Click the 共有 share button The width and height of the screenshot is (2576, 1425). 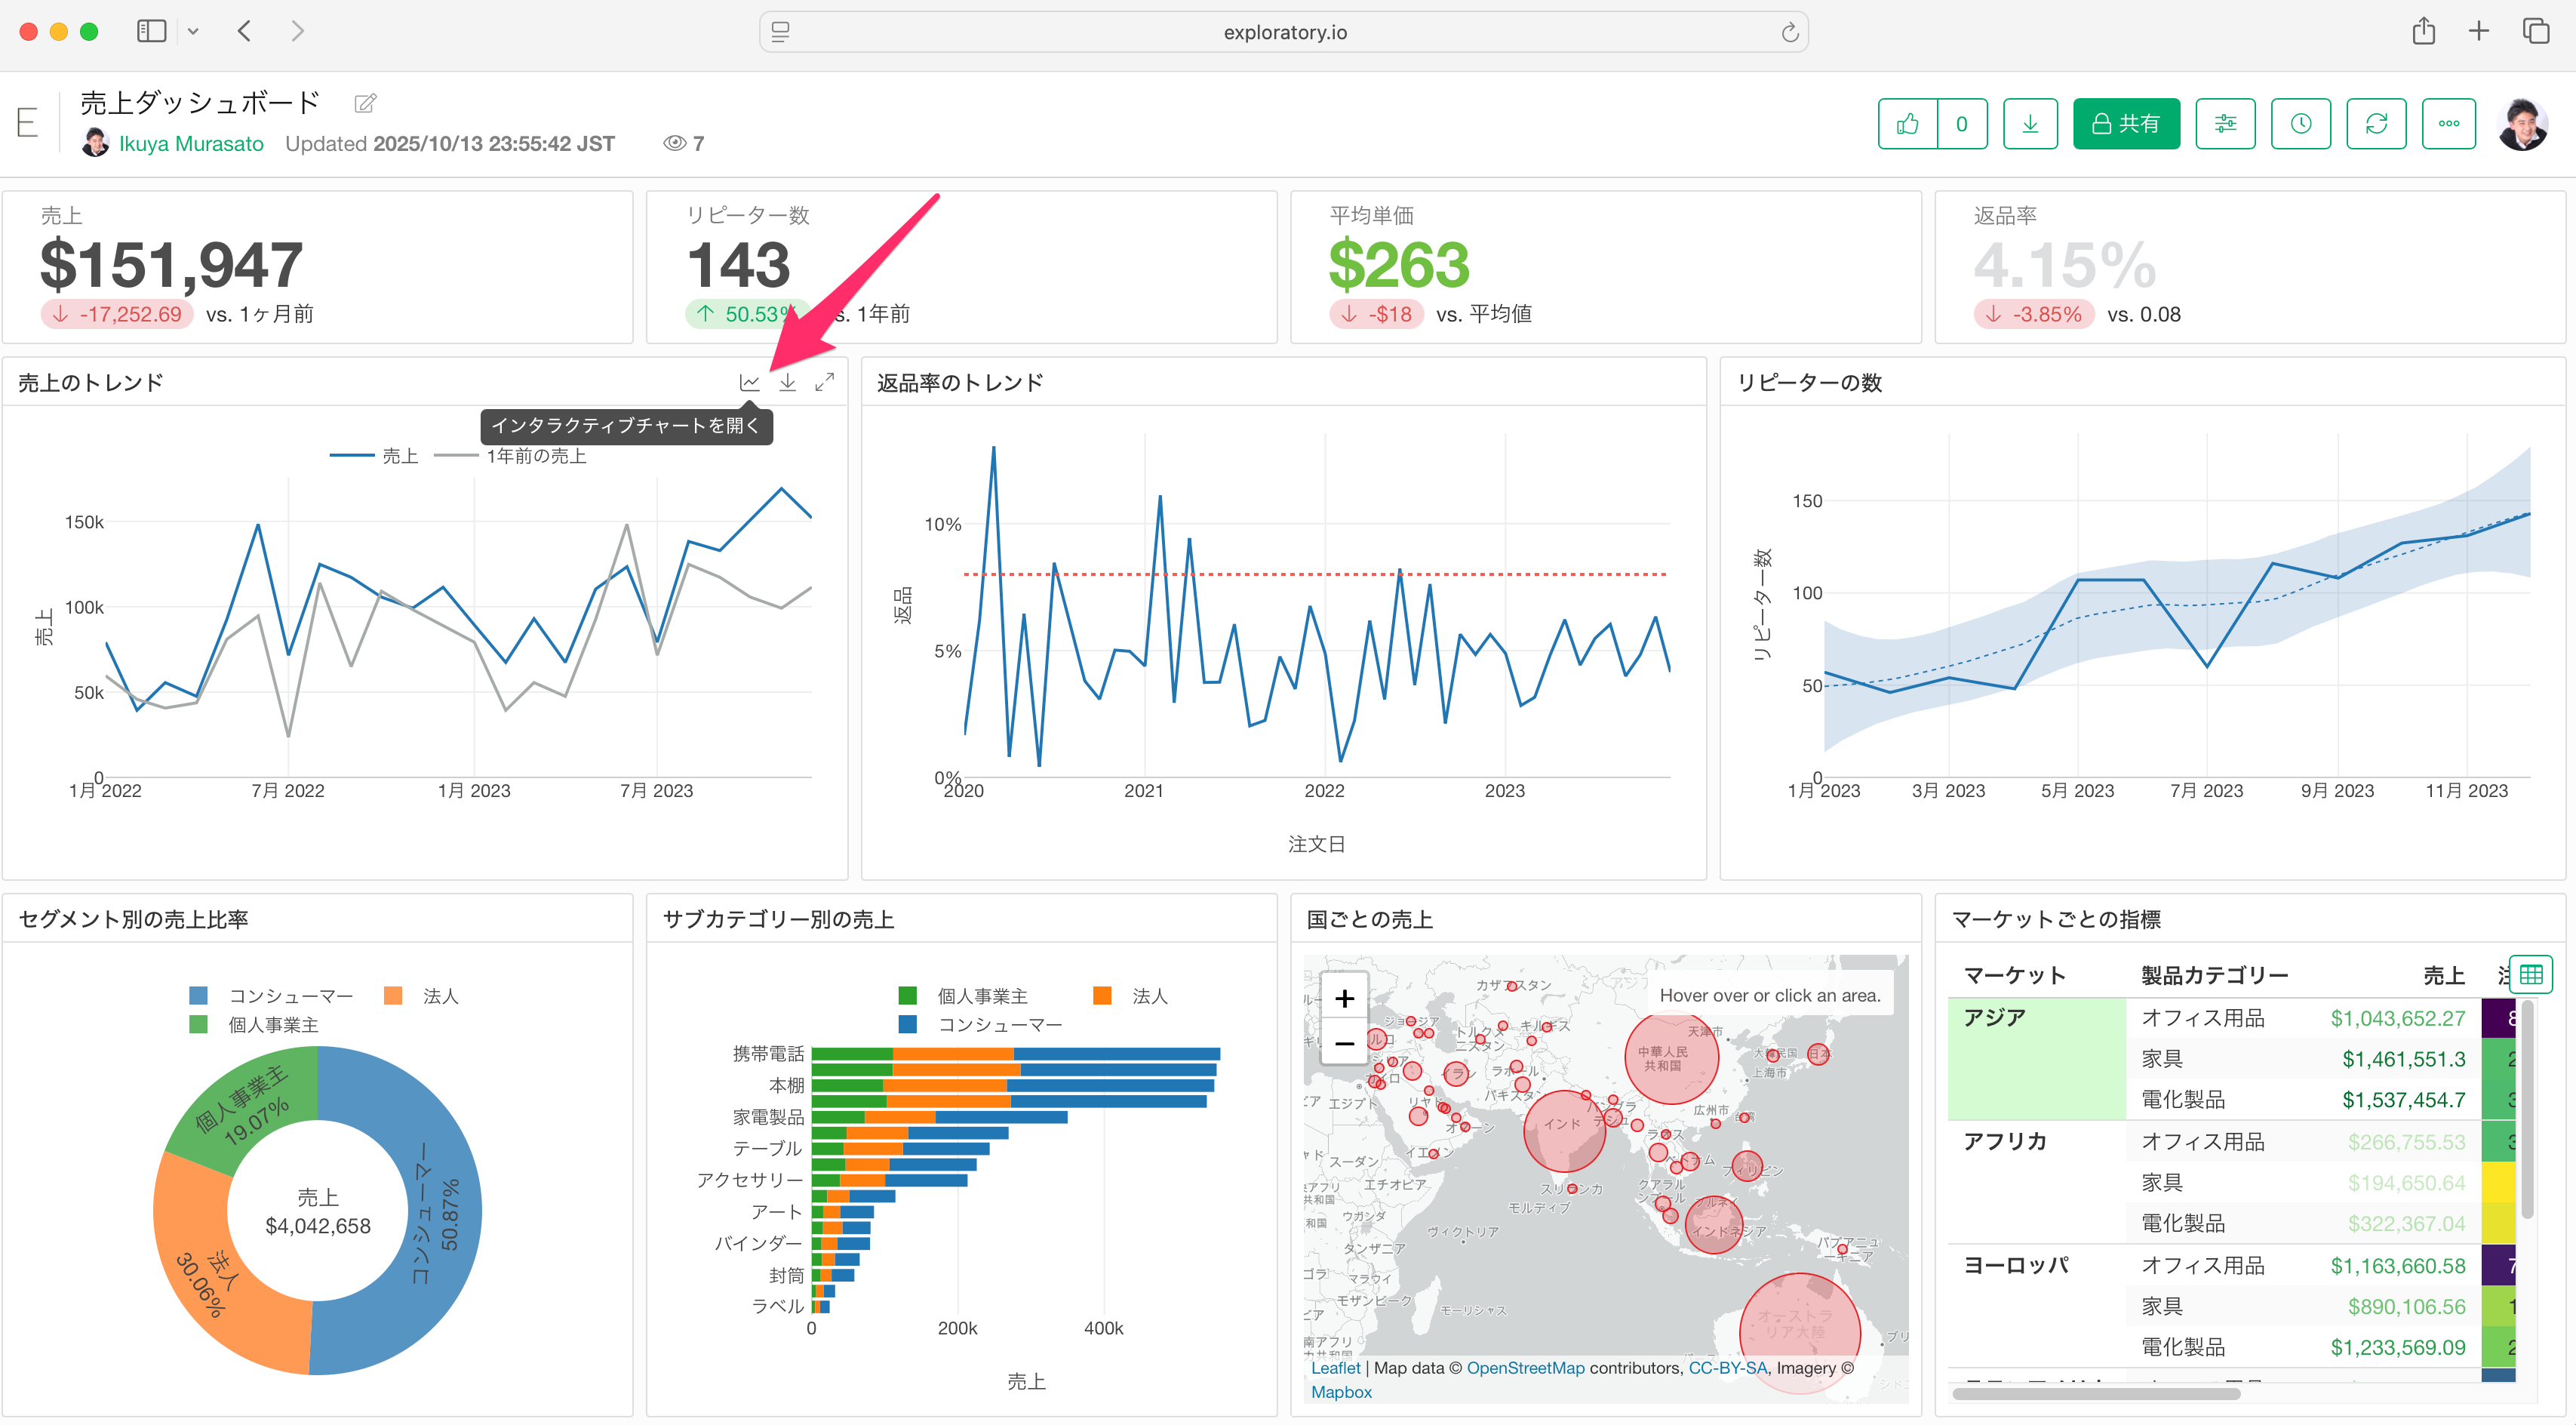(x=2126, y=124)
